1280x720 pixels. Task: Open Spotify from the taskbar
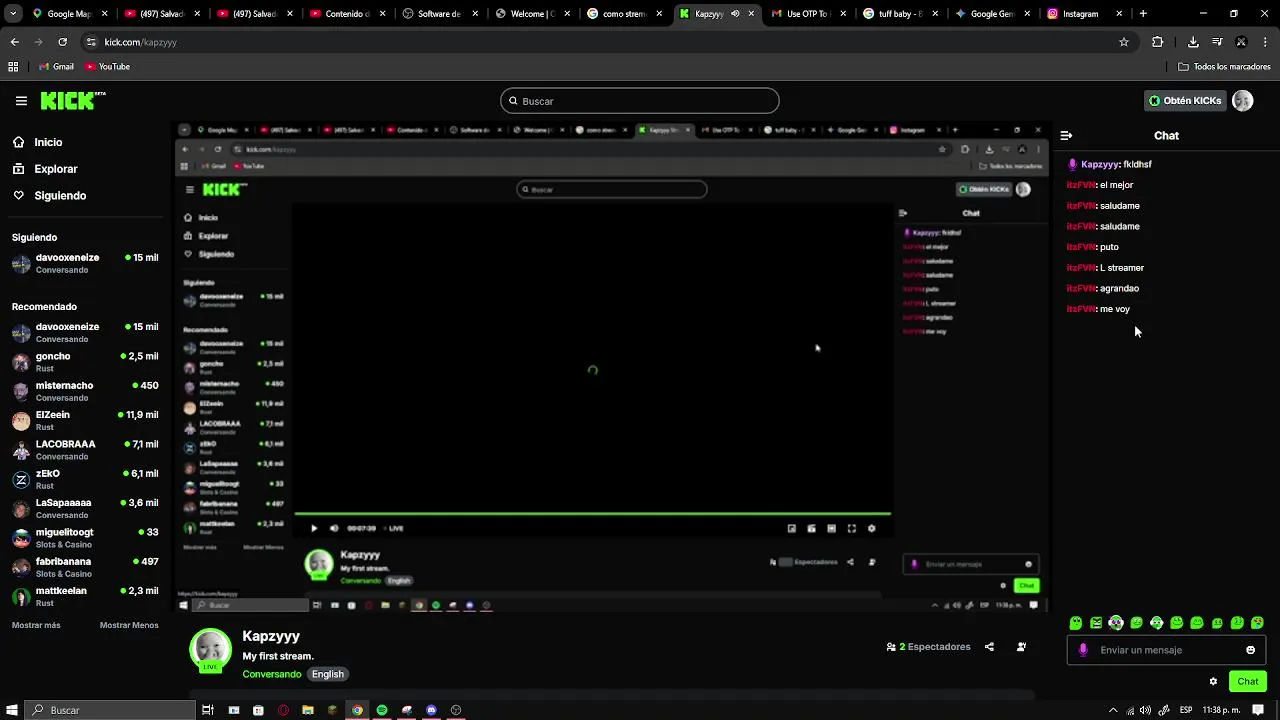click(x=382, y=710)
